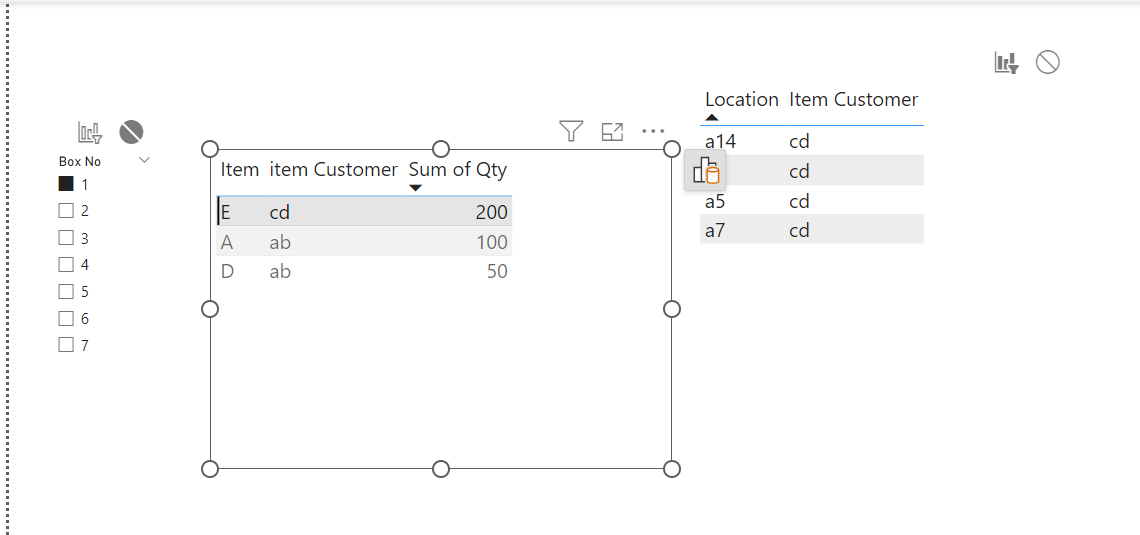Click the None interaction icon above Location table
The height and width of the screenshot is (535, 1140).
point(1048,63)
